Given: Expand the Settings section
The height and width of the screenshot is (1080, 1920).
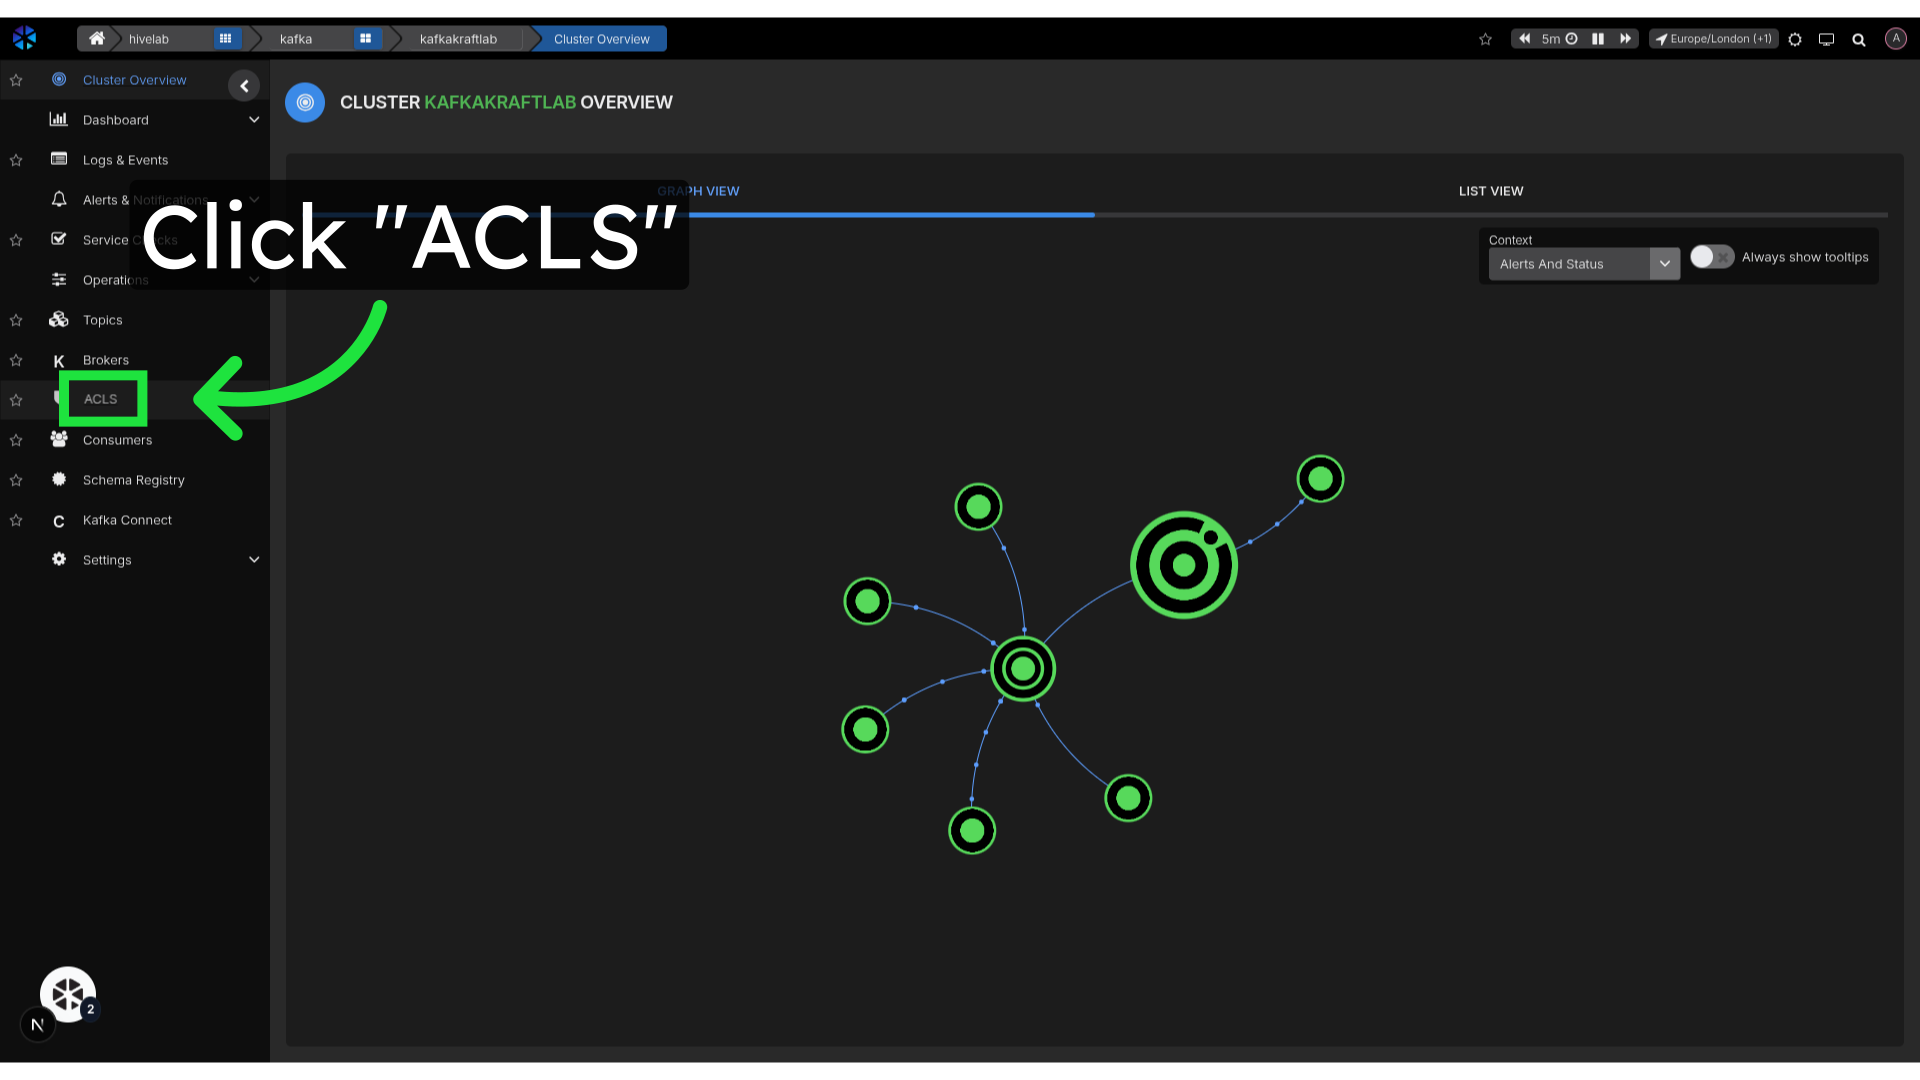Looking at the screenshot, I should 254,559.
